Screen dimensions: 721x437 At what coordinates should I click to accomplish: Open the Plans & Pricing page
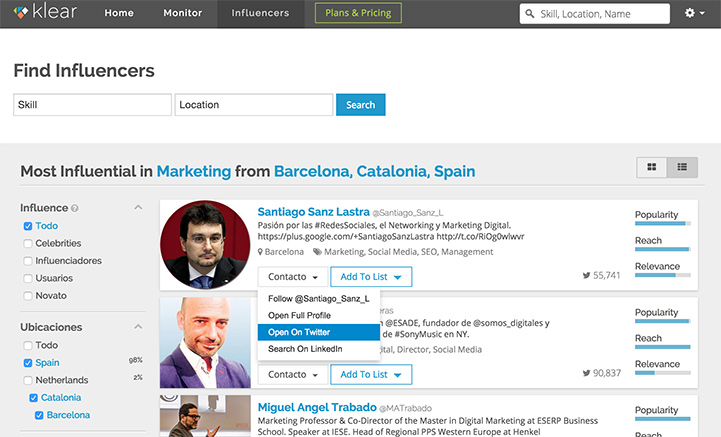click(x=359, y=14)
